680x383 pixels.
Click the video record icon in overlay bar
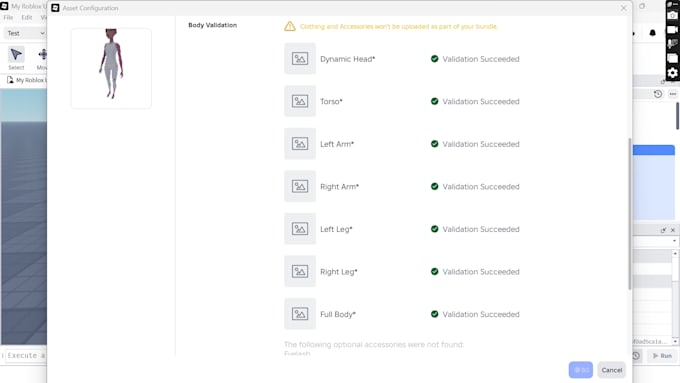pos(672,29)
